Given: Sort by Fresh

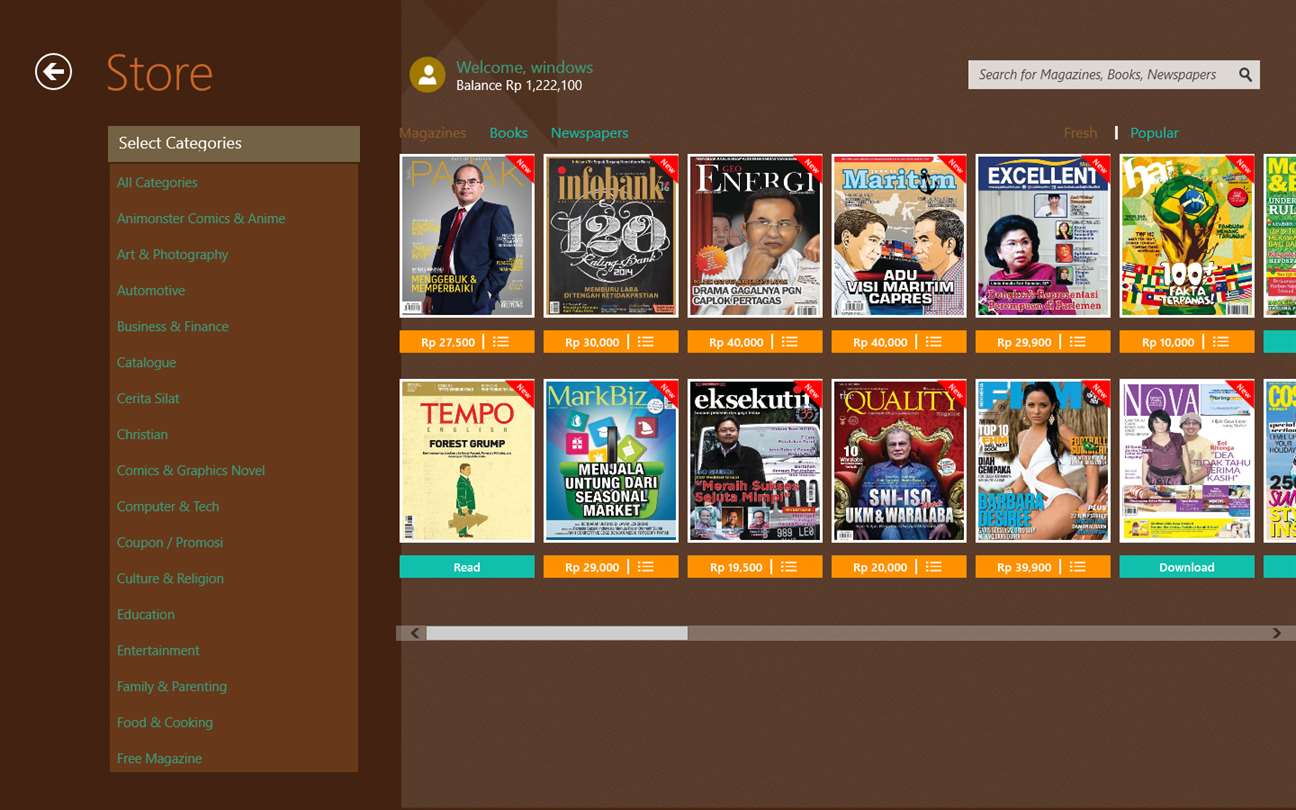Looking at the screenshot, I should pyautogui.click(x=1080, y=133).
